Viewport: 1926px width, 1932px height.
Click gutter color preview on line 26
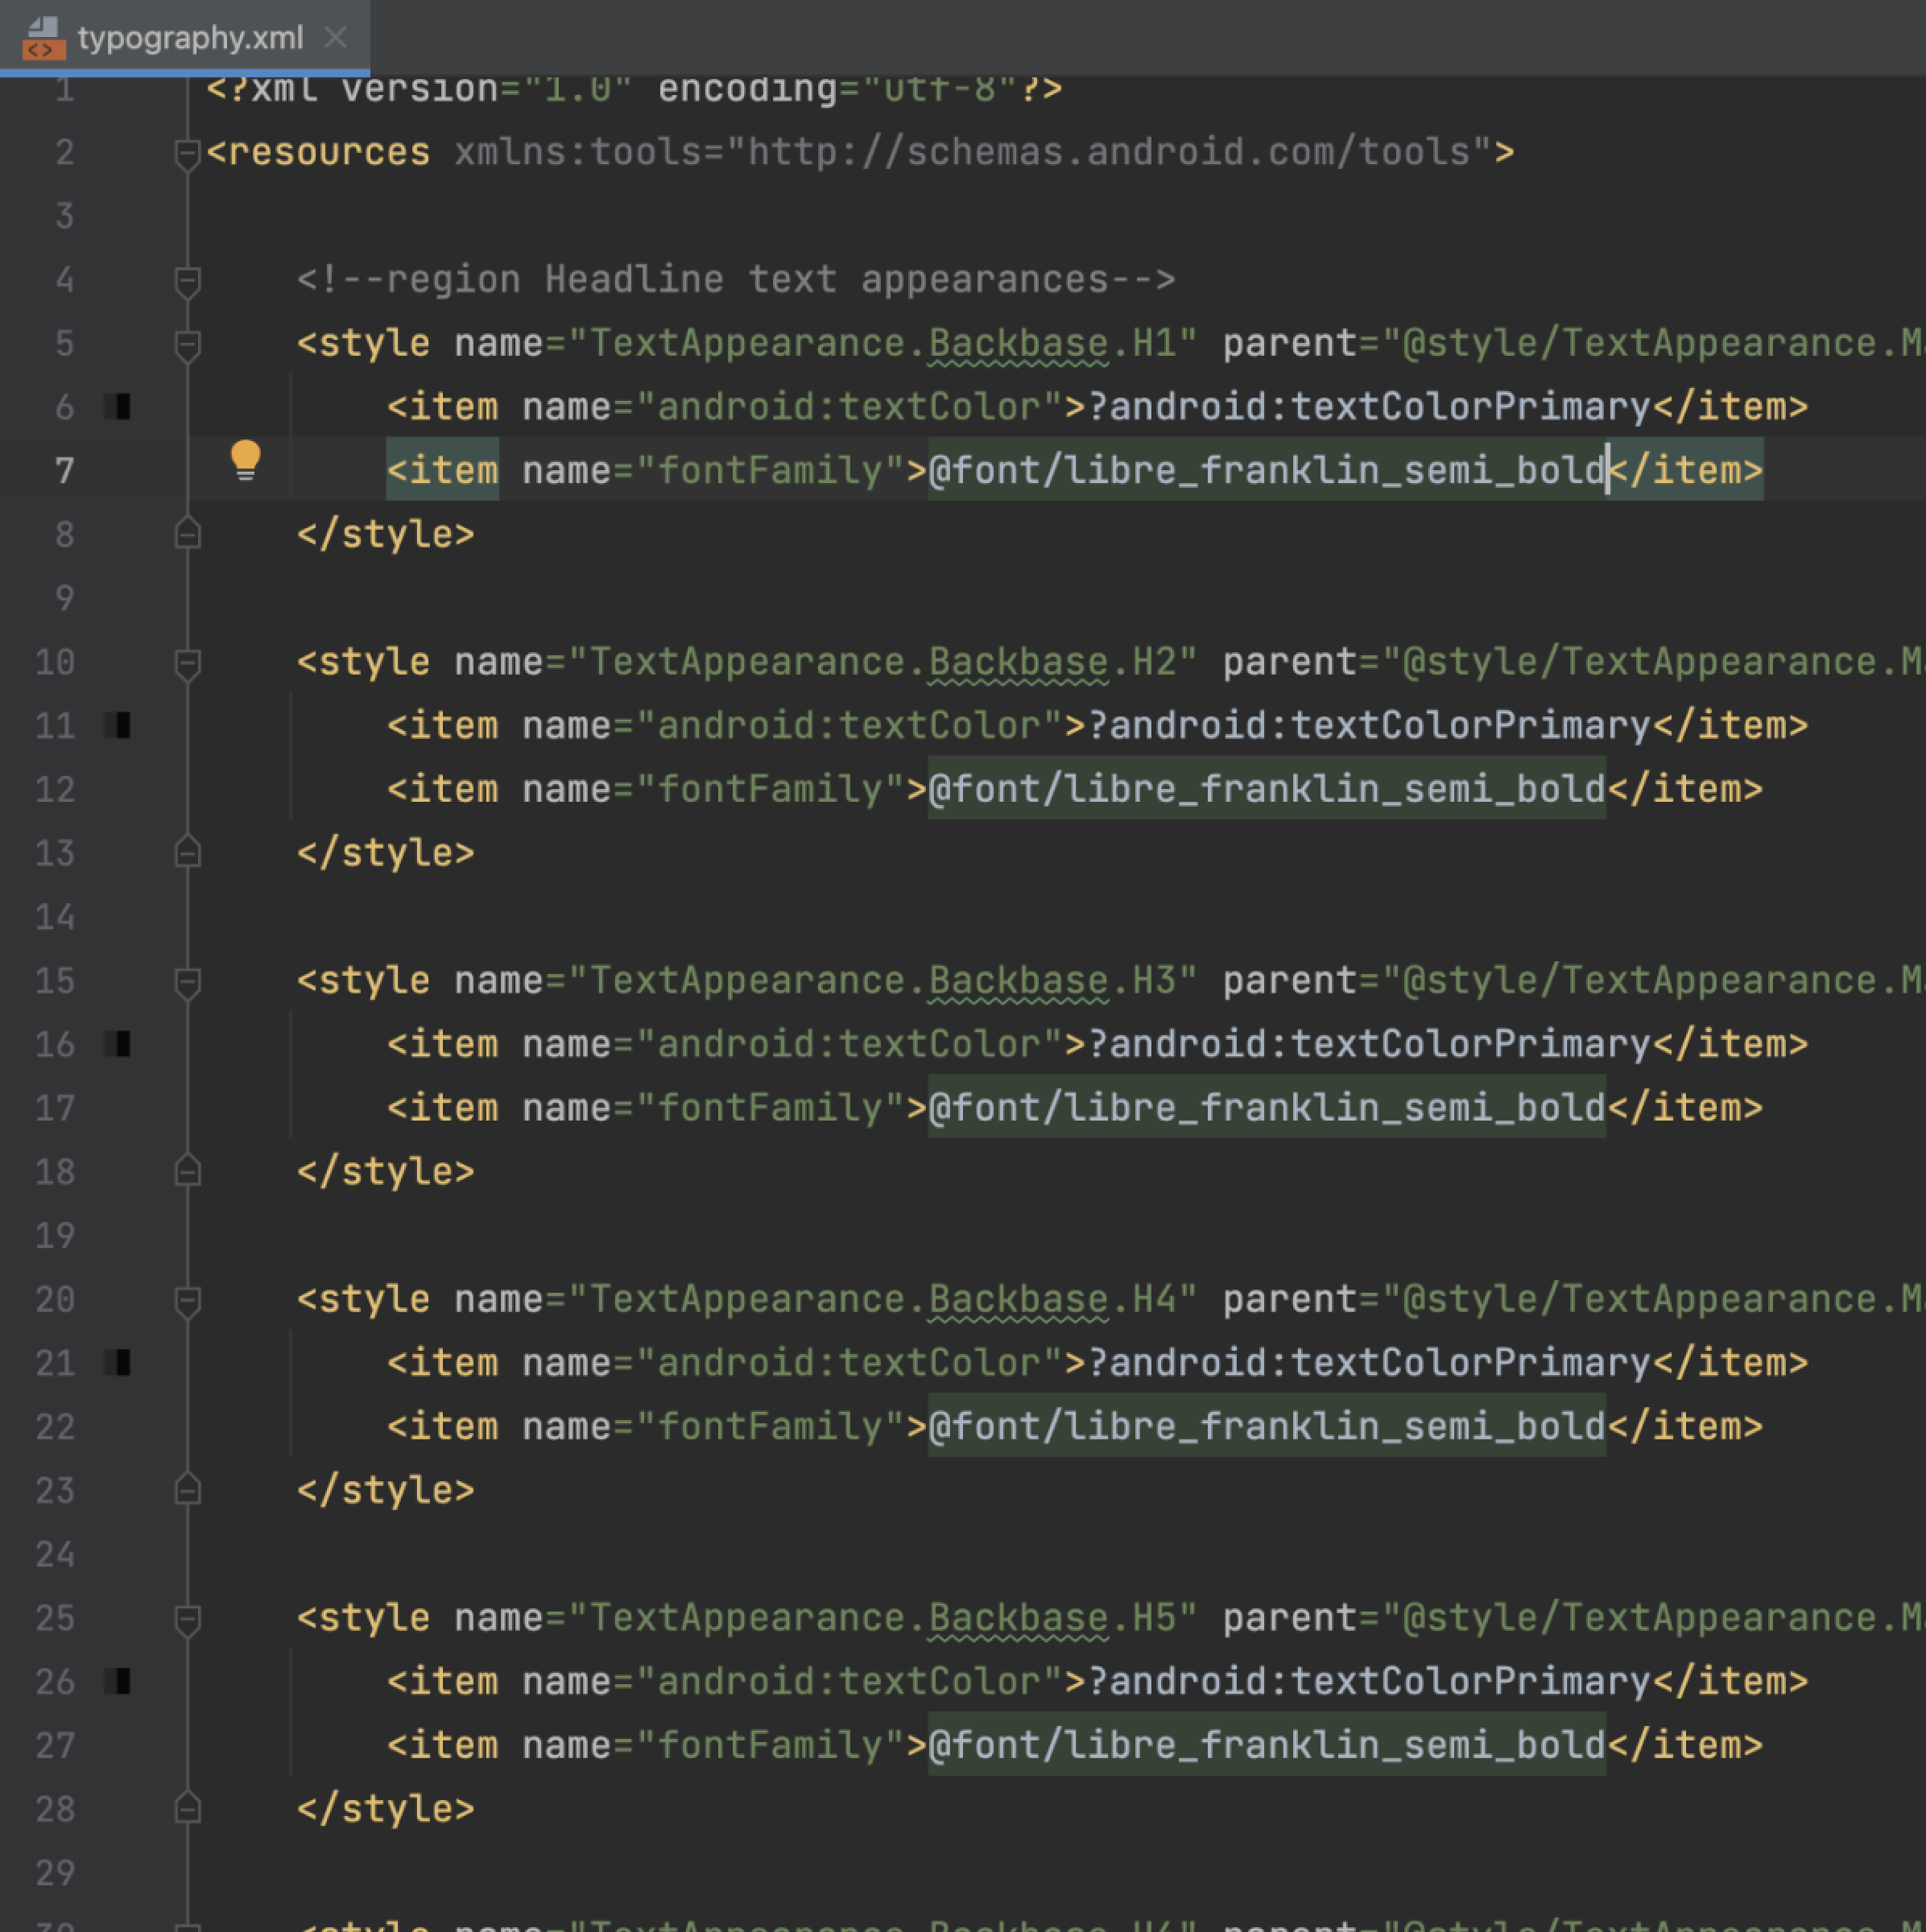pos(118,1682)
